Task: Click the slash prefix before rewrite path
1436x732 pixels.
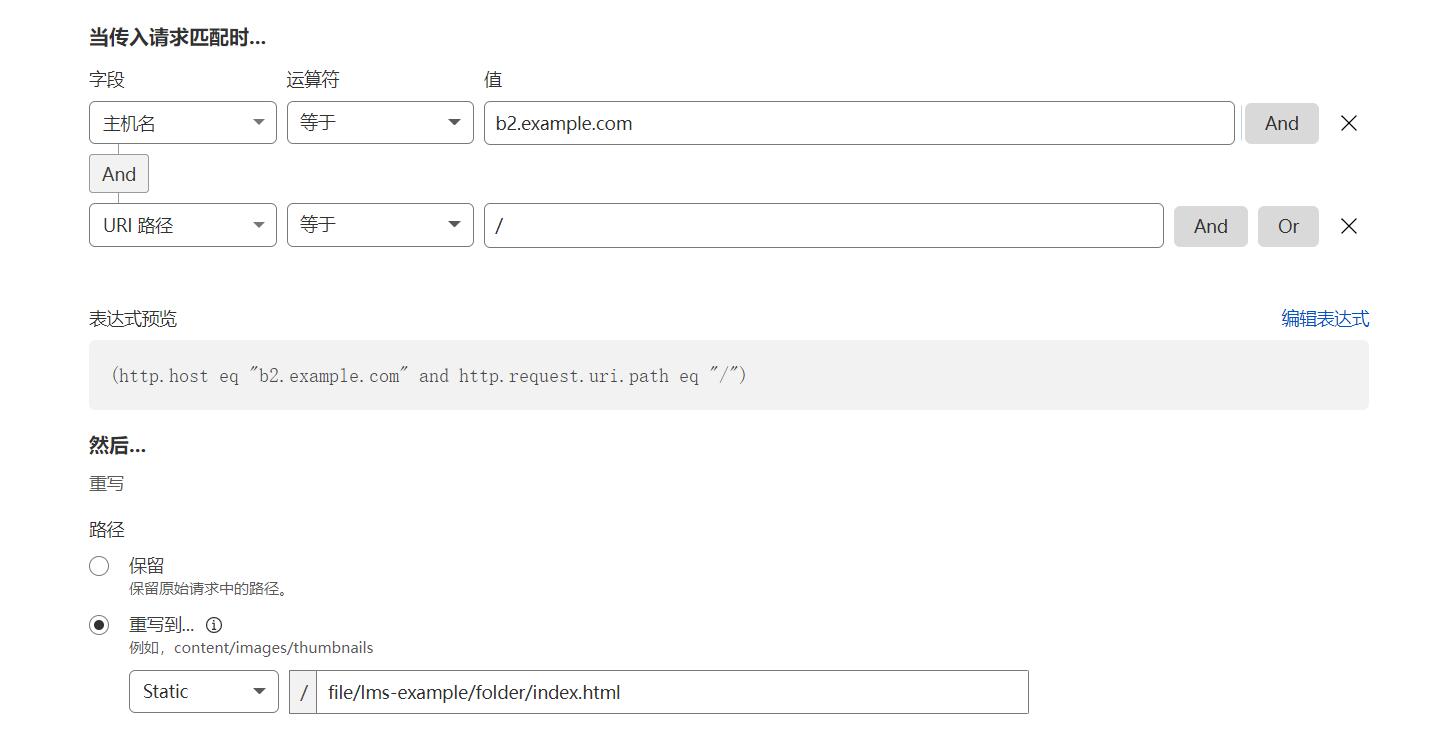Action: [303, 692]
